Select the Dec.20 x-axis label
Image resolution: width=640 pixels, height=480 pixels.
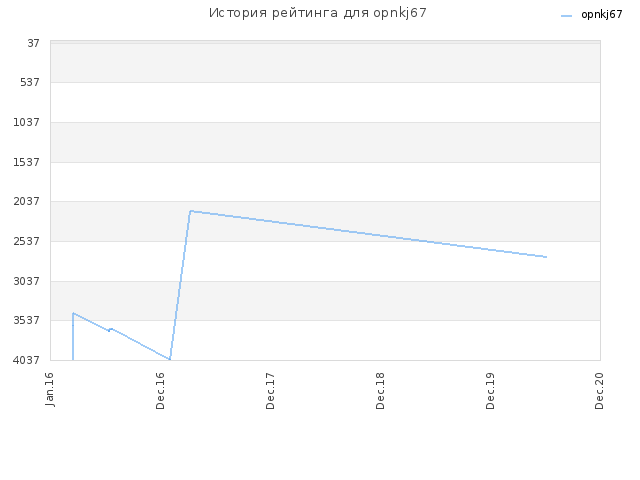point(599,391)
